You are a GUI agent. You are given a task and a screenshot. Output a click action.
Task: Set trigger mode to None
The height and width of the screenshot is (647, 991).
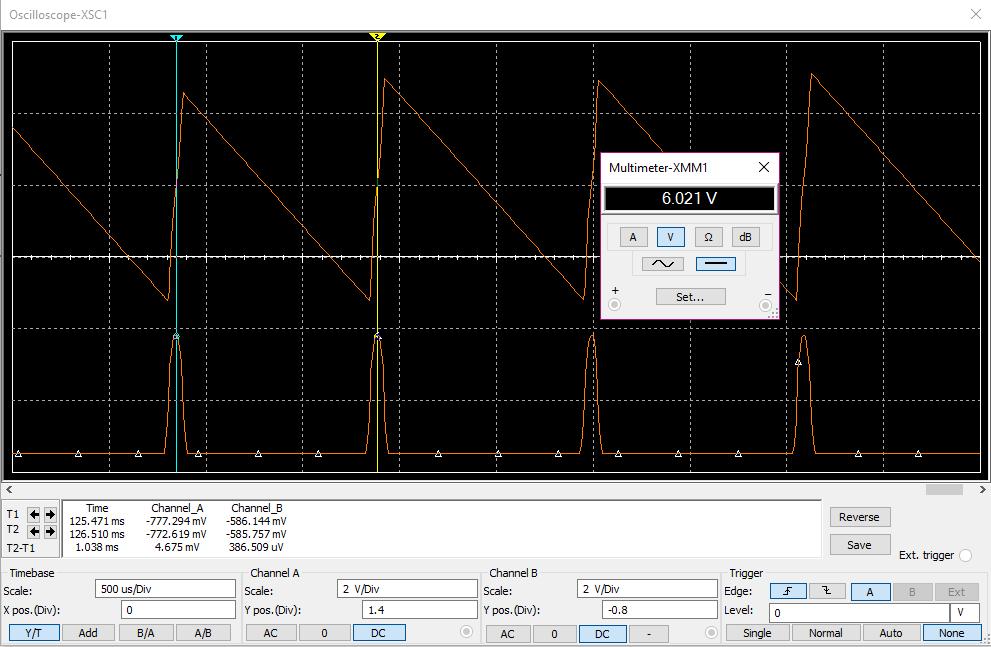click(x=951, y=632)
